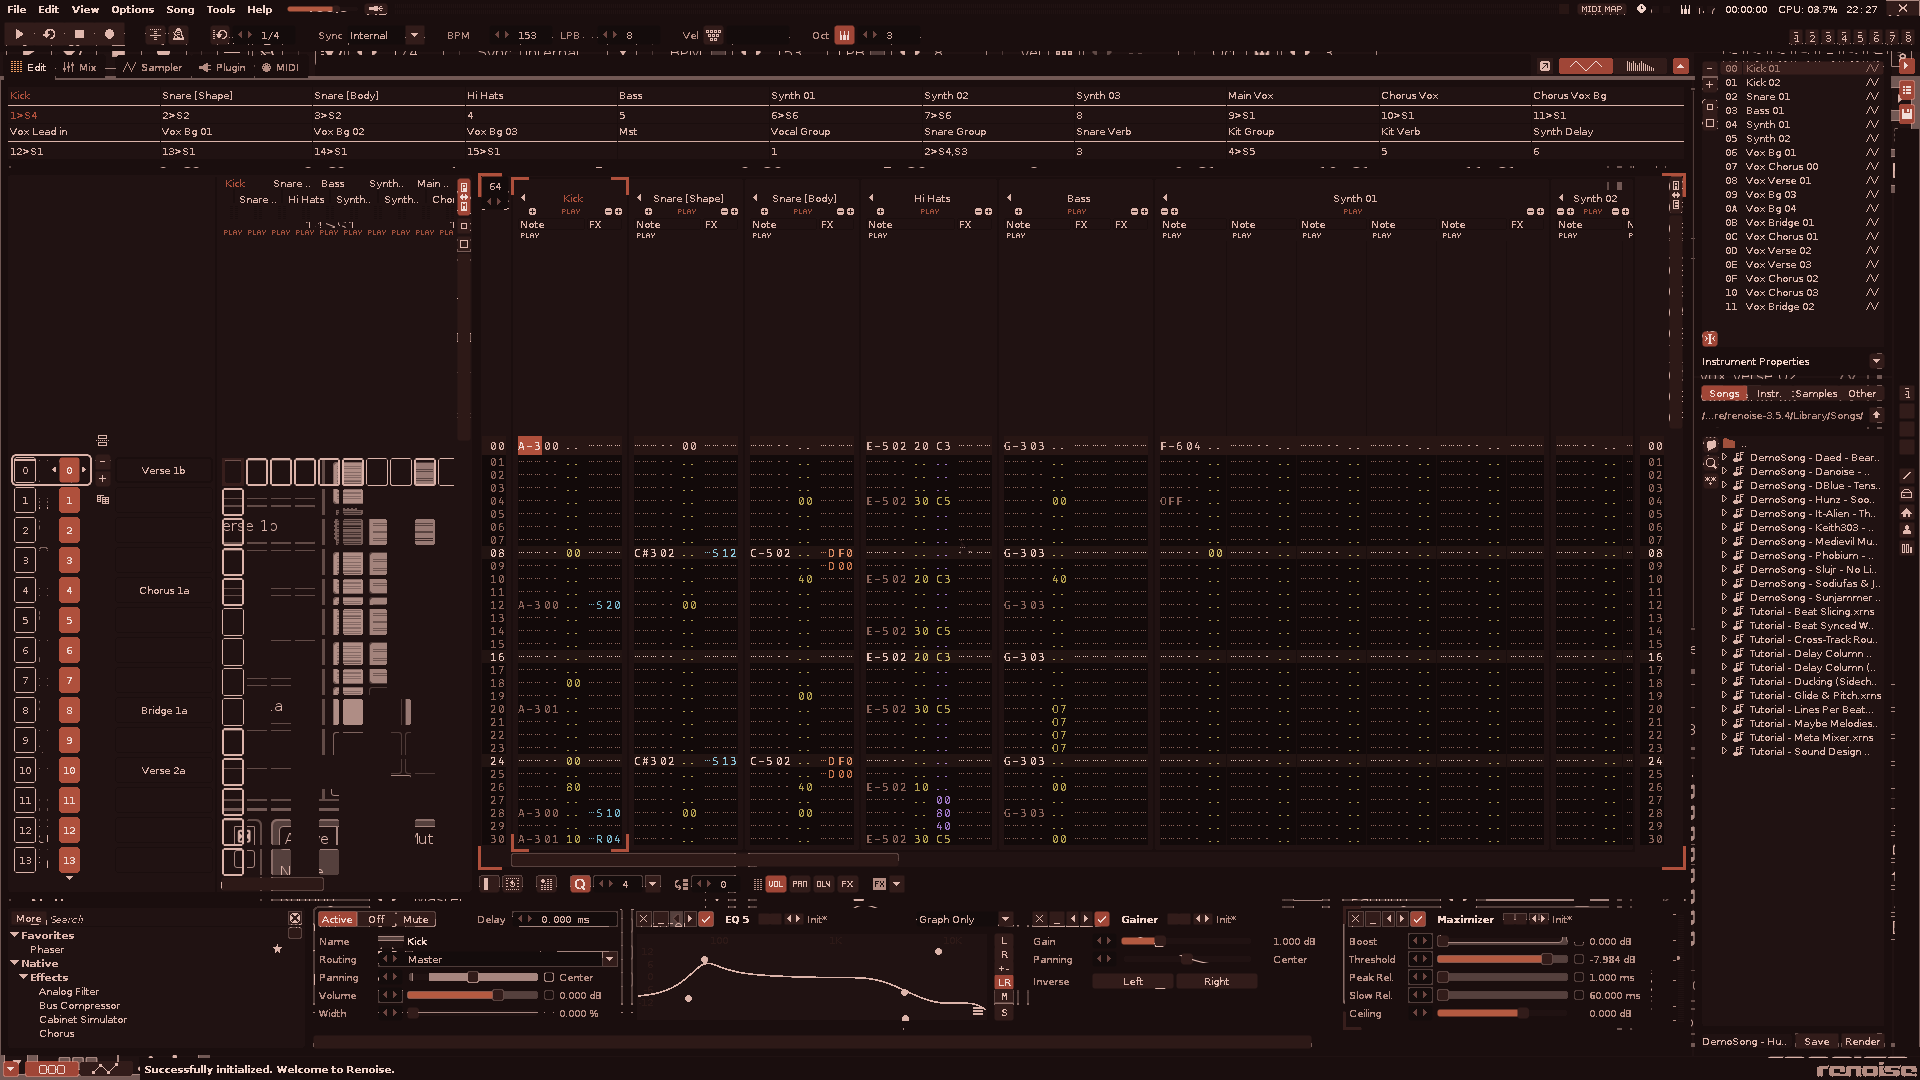The height and width of the screenshot is (1080, 1920).
Task: Toggle the Panning Center checkbox
Action: pos(549,977)
